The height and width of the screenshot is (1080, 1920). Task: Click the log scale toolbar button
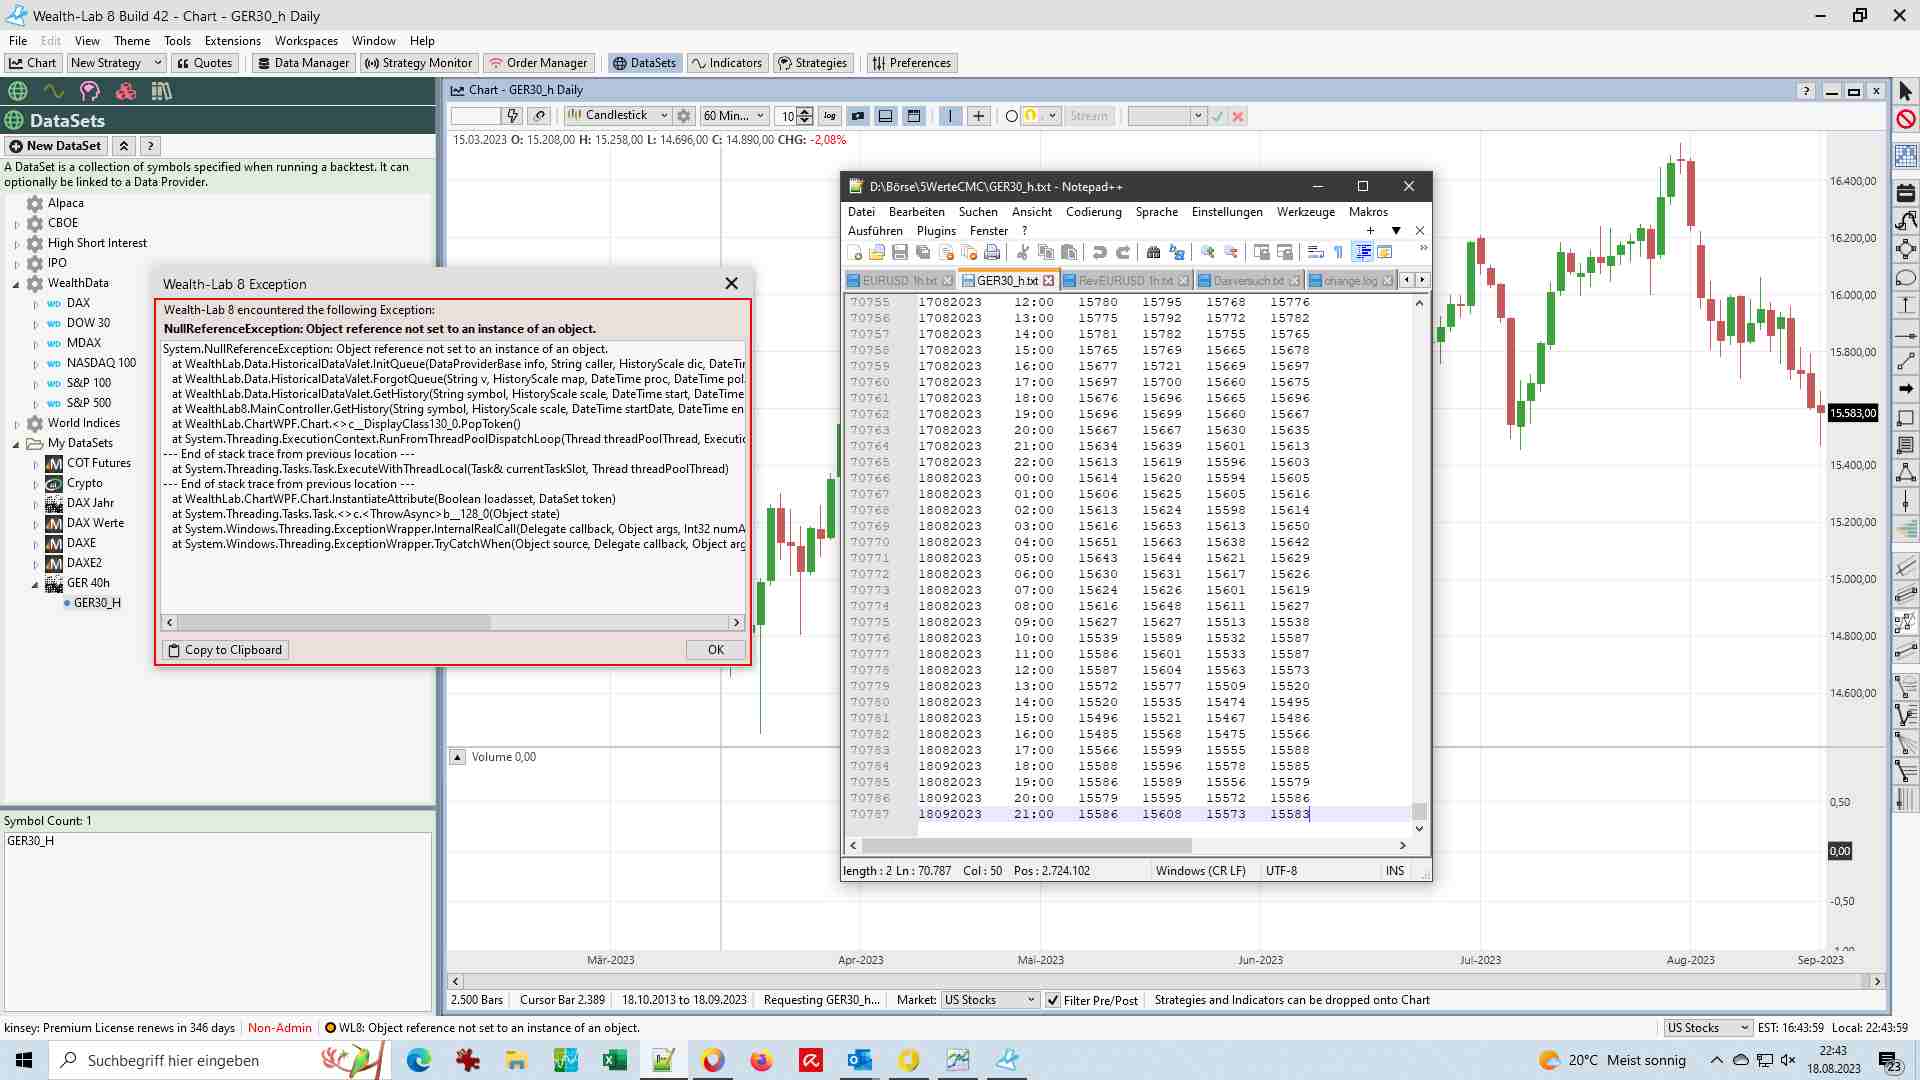pos(829,116)
